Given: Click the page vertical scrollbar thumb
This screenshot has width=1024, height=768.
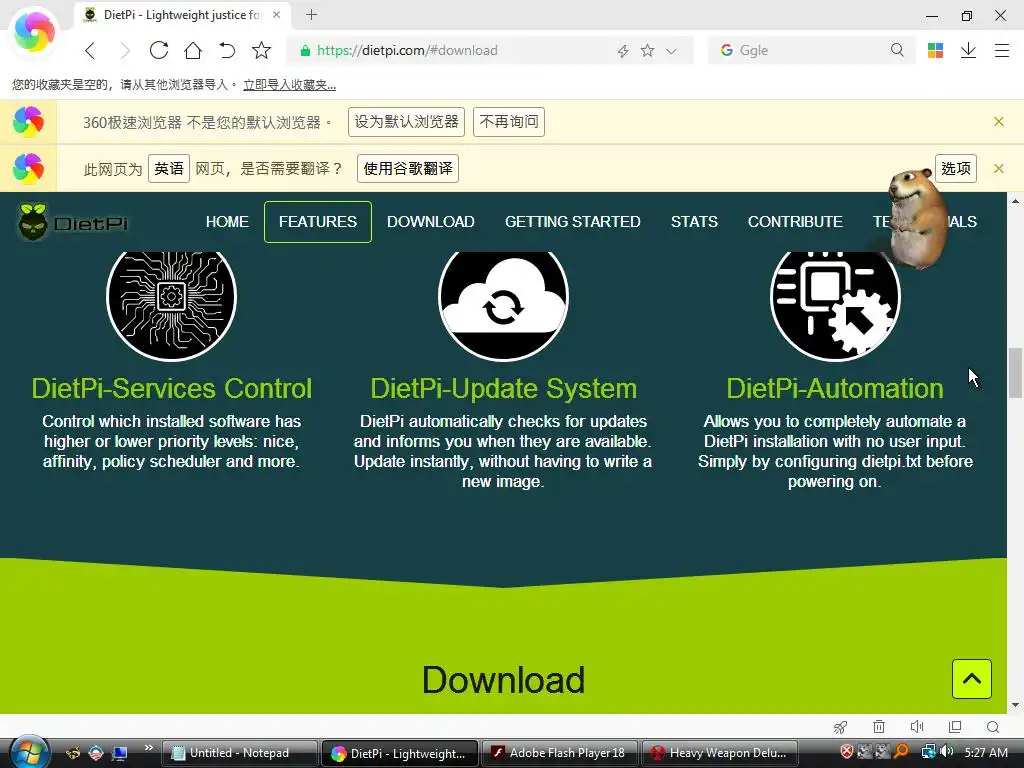Looking at the screenshot, I should [1016, 373].
